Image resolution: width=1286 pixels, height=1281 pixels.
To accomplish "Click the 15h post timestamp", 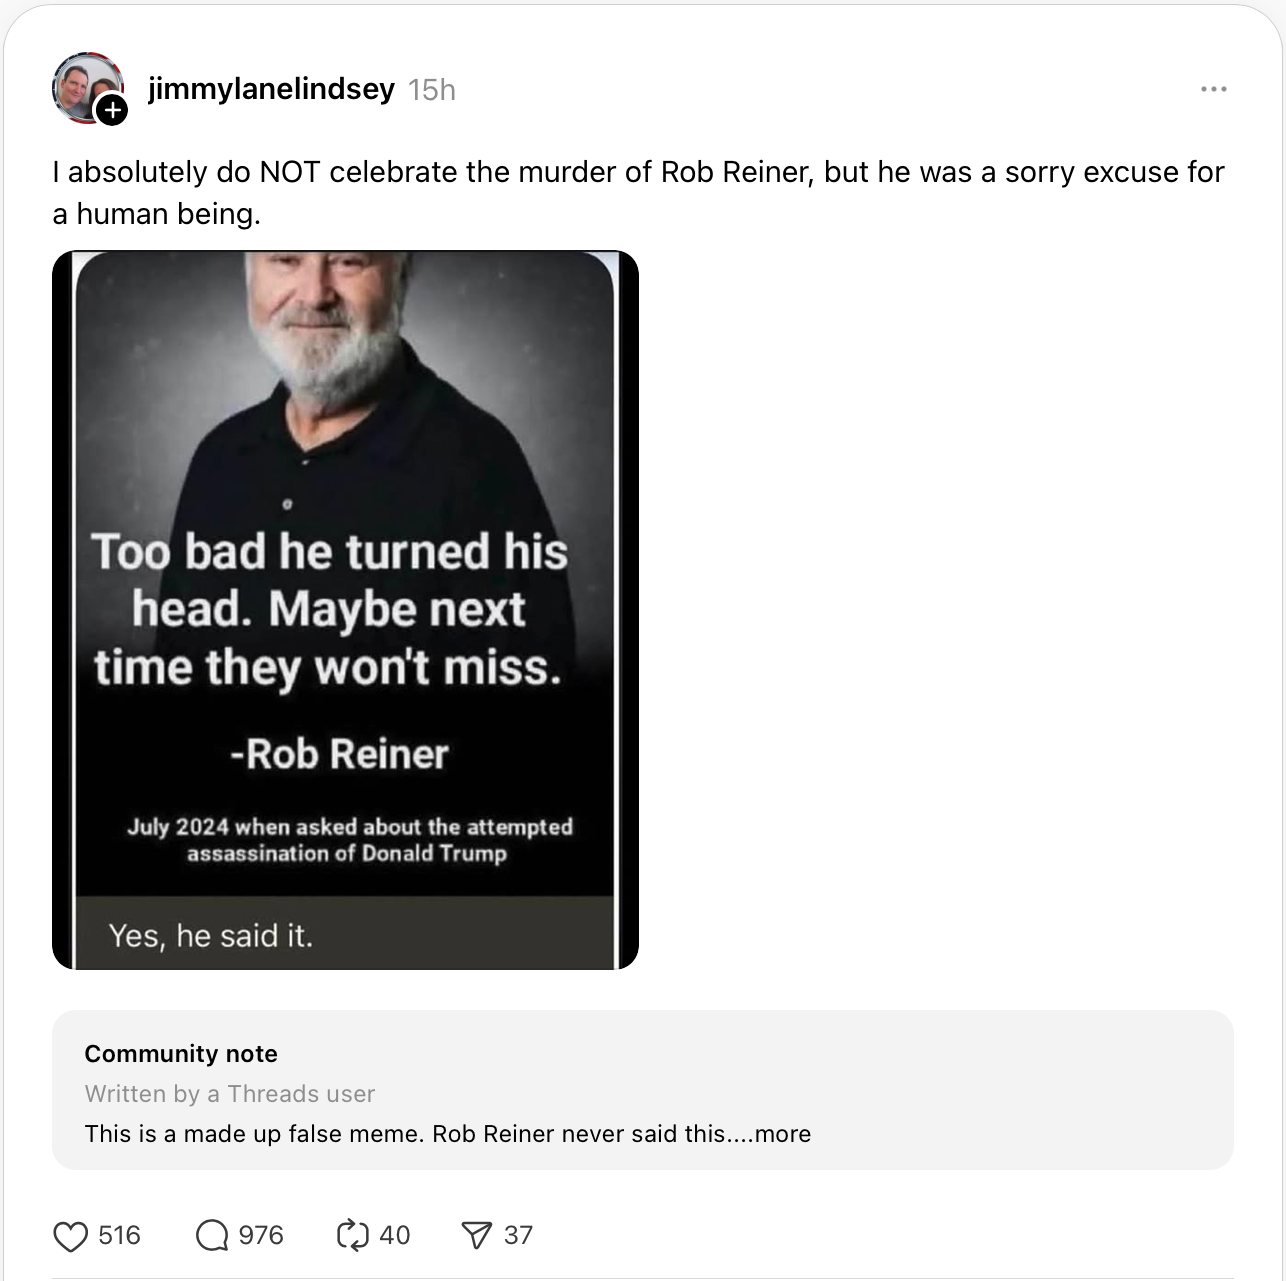I will [432, 90].
